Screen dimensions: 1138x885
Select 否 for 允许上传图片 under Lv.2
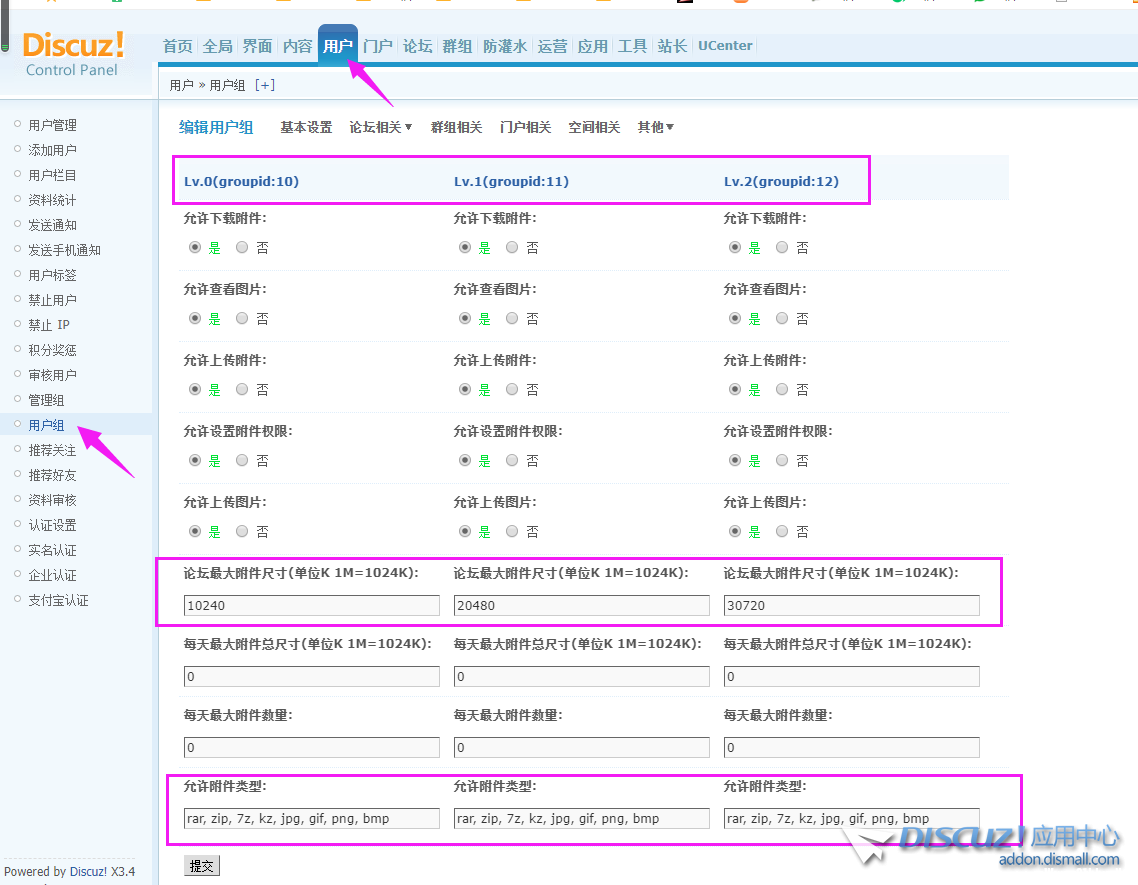click(x=782, y=532)
